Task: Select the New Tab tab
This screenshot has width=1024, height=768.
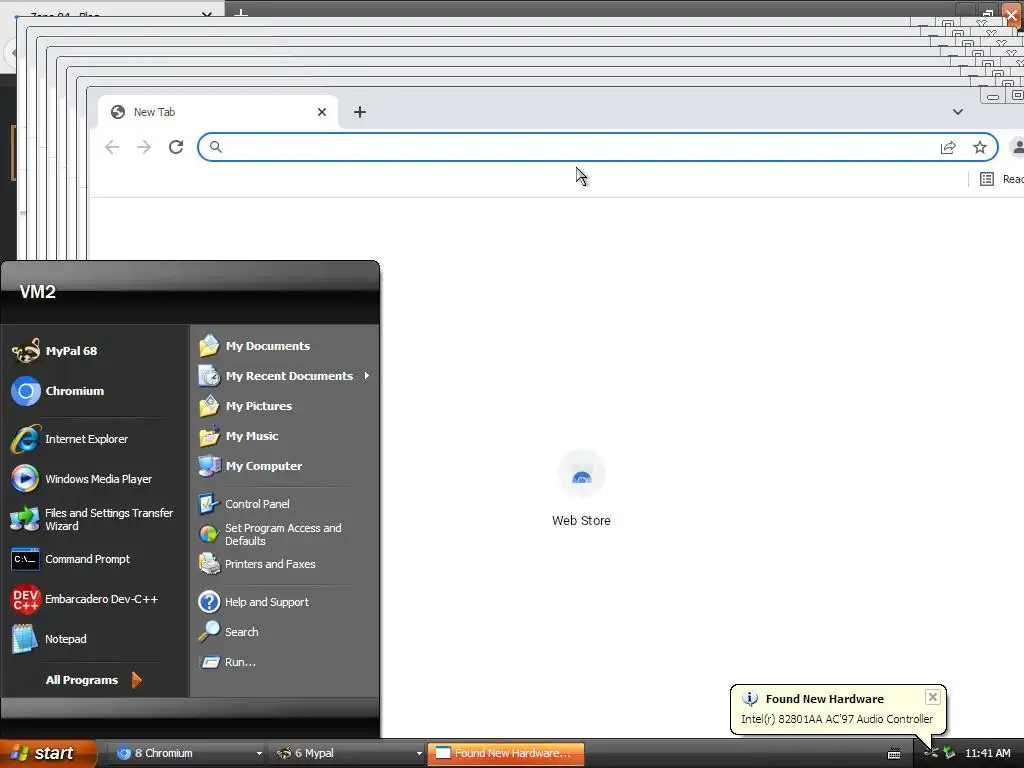Action: [217, 112]
